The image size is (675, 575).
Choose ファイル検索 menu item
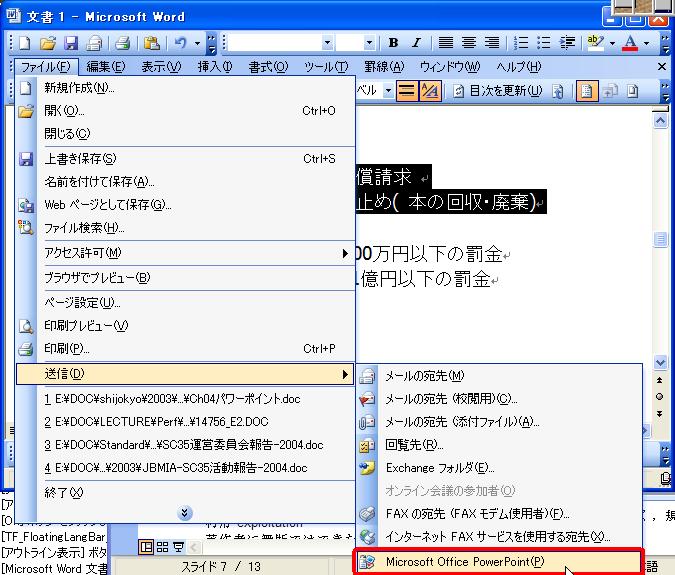coord(185,228)
